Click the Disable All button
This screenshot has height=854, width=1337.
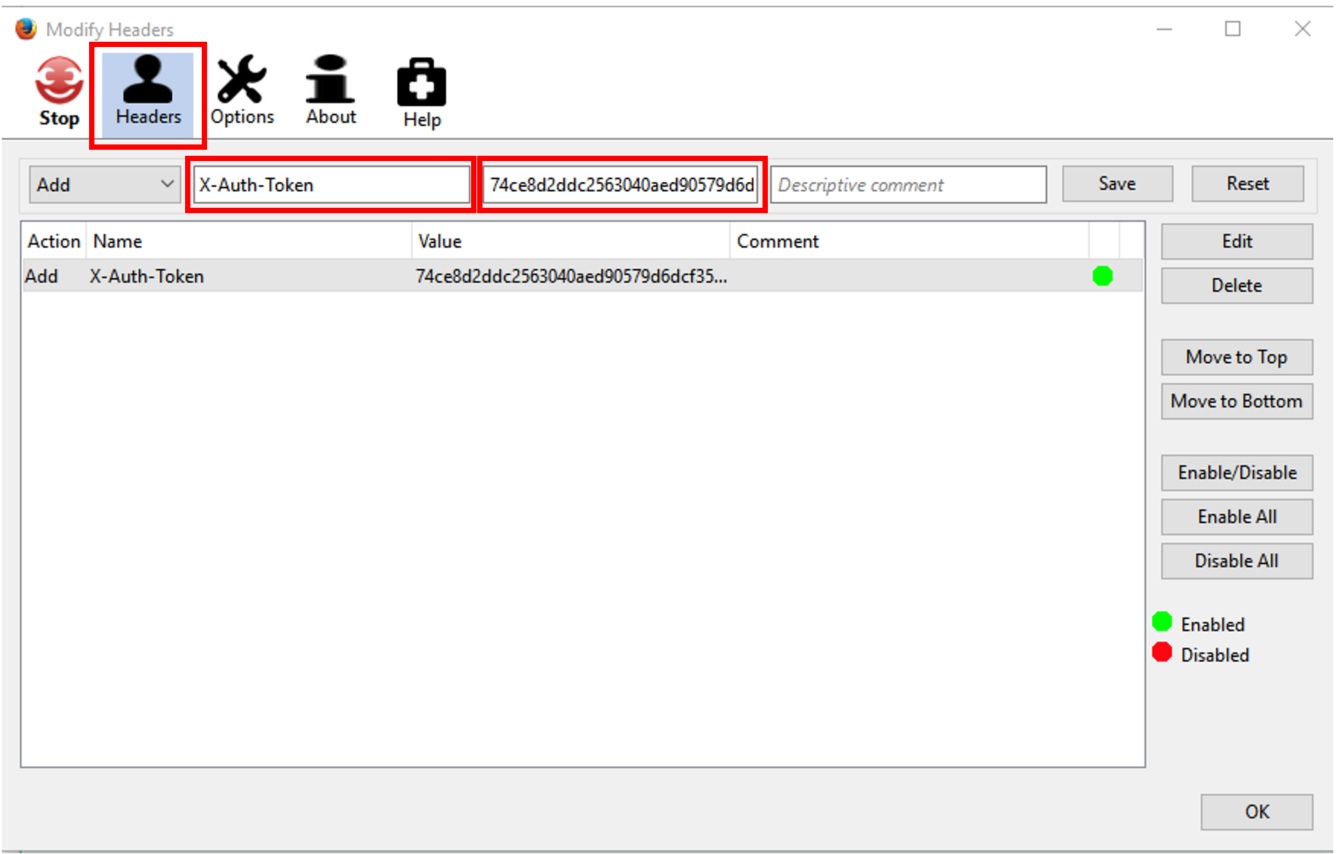[1236, 561]
